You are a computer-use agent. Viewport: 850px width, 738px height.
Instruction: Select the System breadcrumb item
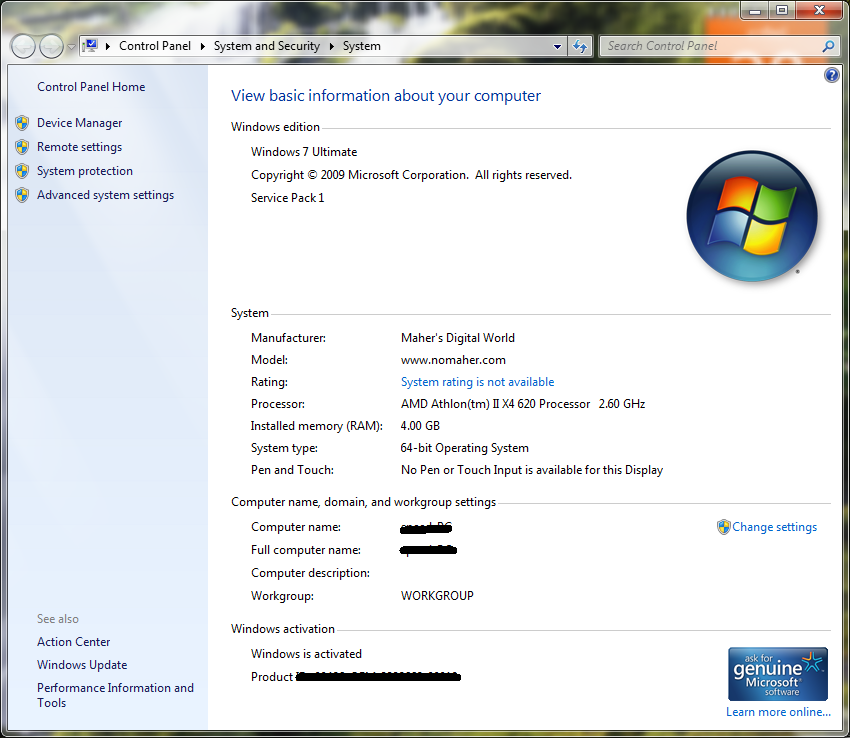click(x=362, y=46)
